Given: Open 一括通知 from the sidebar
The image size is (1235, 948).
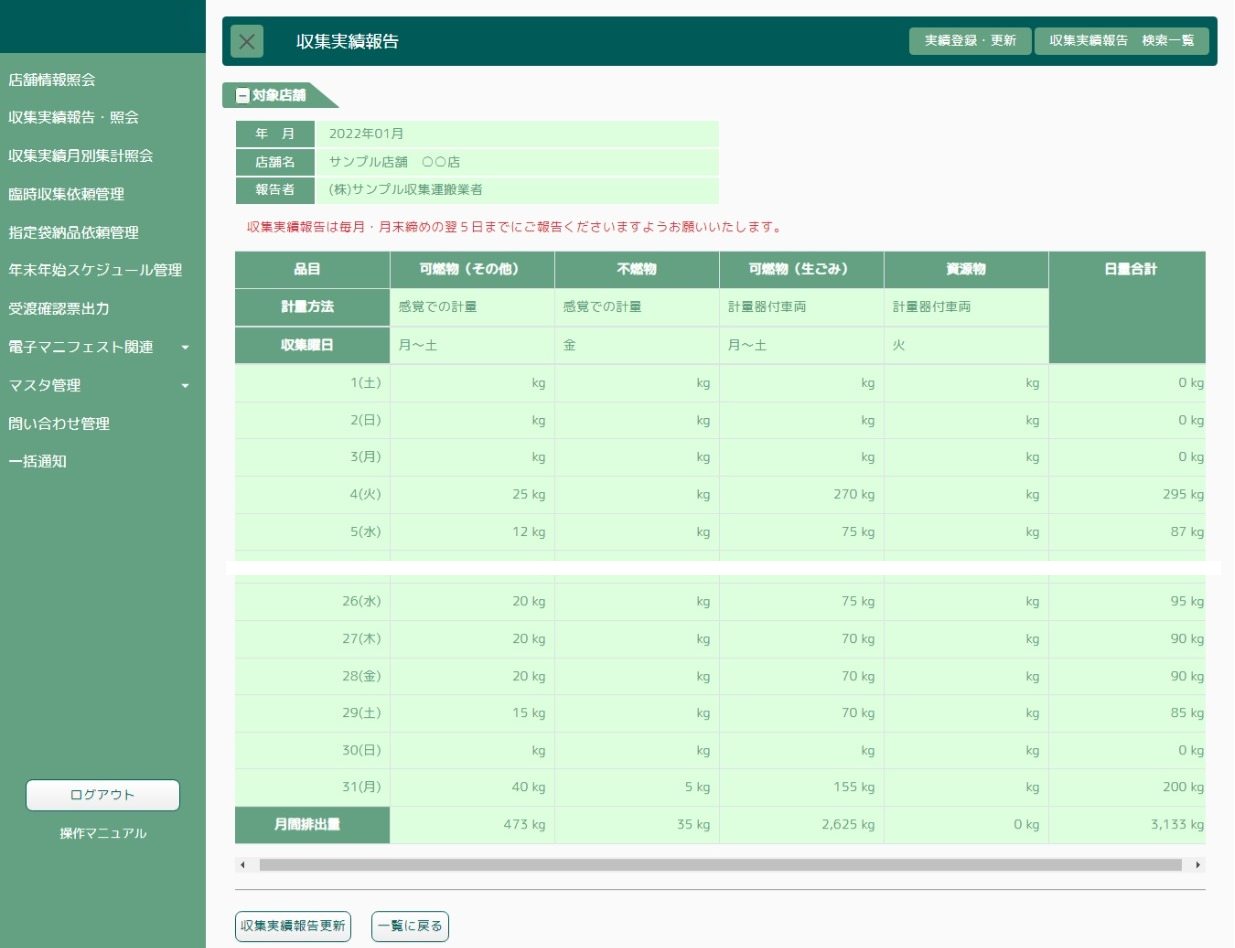Looking at the screenshot, I should (x=37, y=462).
